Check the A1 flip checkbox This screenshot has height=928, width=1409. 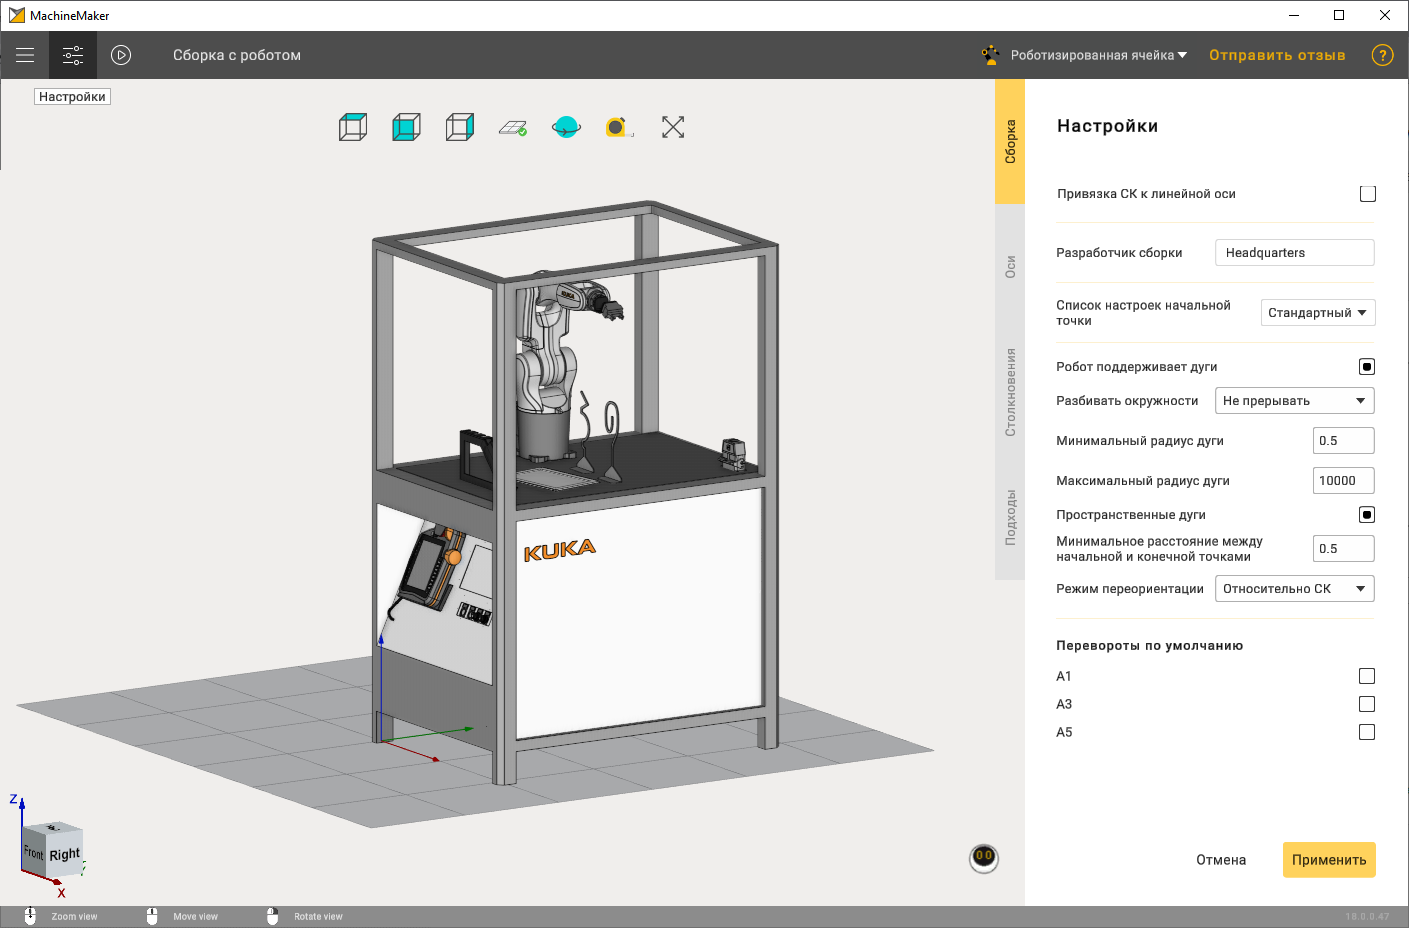(1367, 677)
